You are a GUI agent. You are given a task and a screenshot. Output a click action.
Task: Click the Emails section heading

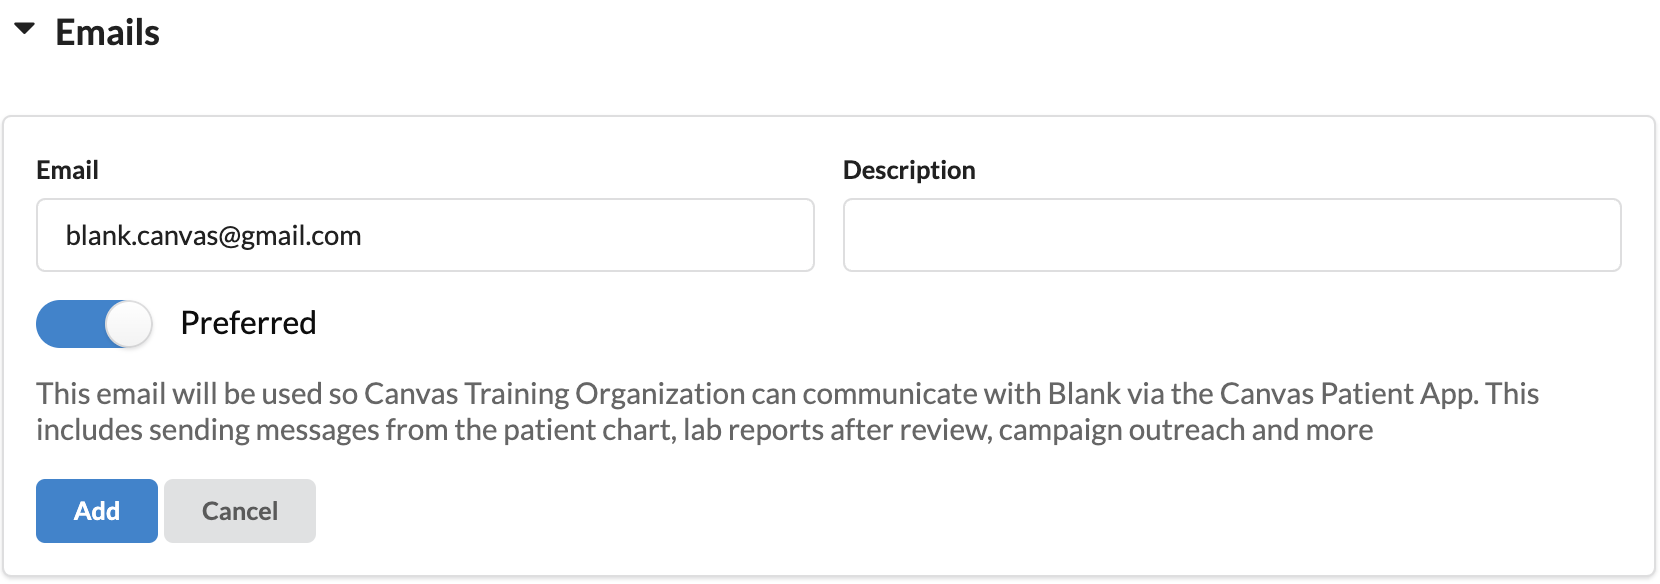pyautogui.click(x=107, y=33)
